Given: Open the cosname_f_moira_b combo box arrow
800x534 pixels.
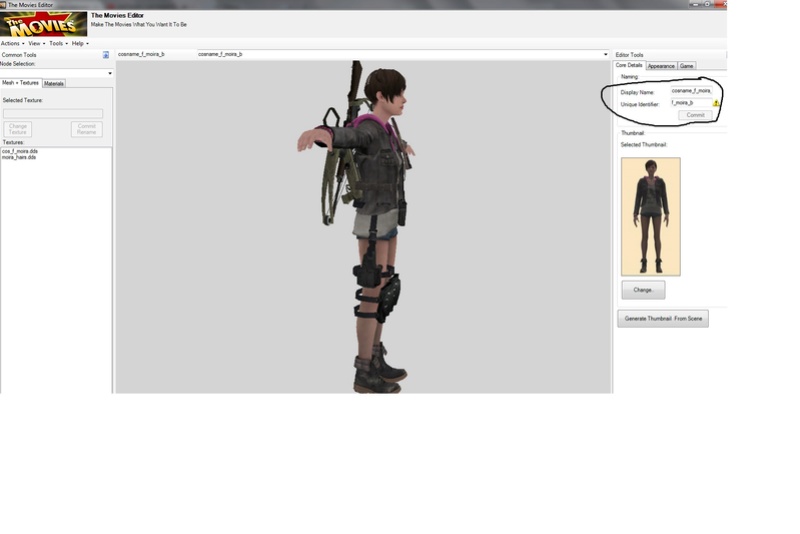Looking at the screenshot, I should click(x=606, y=55).
